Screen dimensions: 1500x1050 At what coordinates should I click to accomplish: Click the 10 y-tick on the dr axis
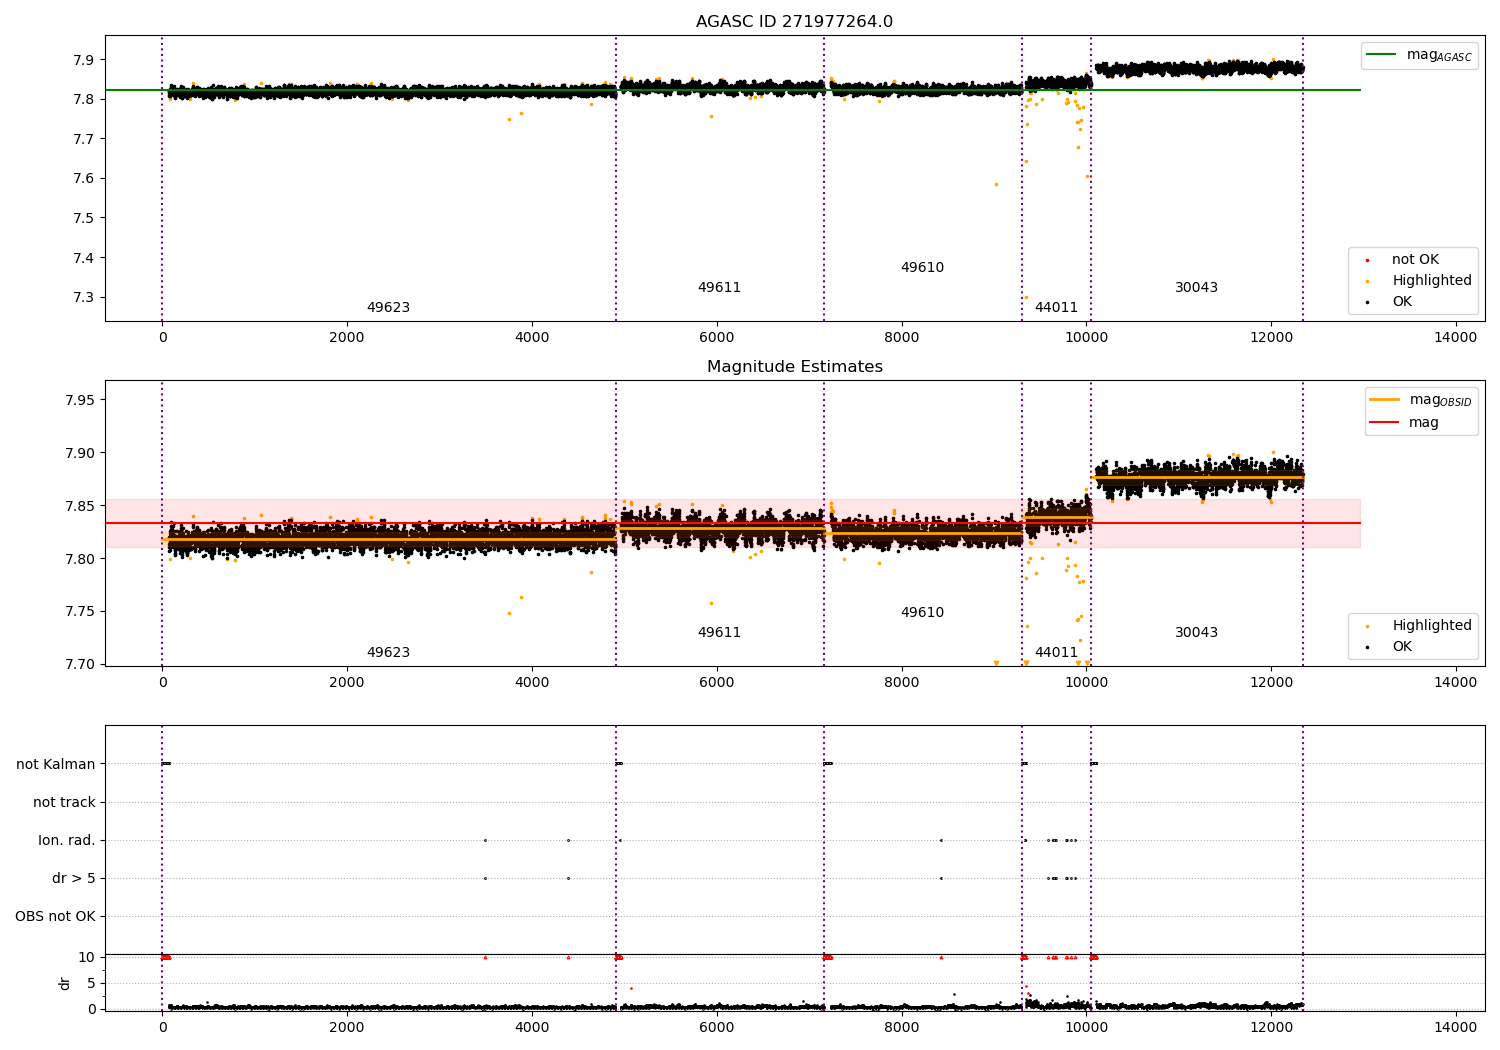point(87,957)
